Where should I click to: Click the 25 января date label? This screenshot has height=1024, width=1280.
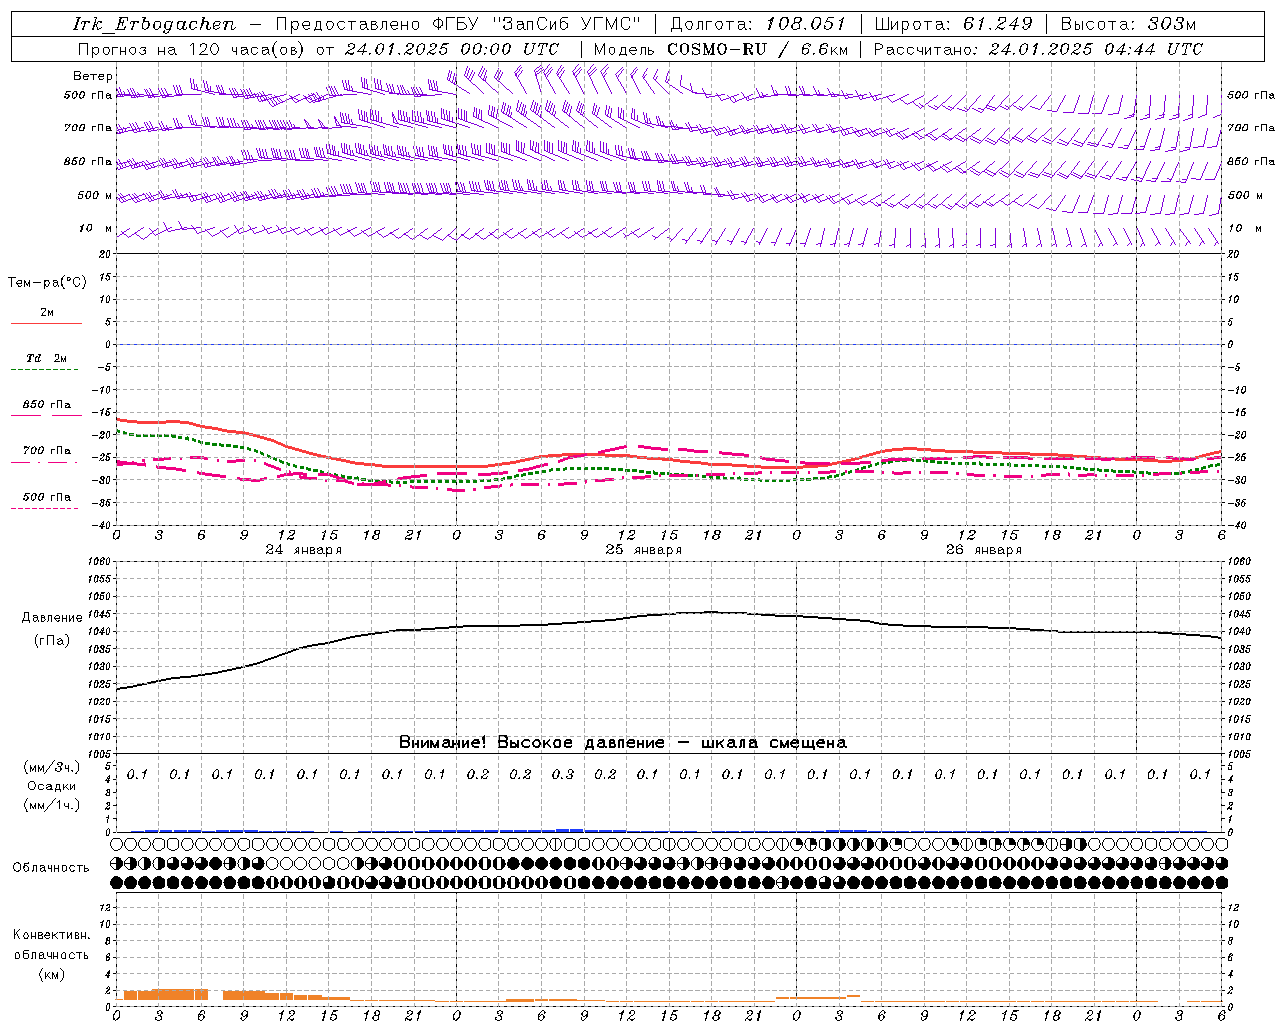point(644,550)
